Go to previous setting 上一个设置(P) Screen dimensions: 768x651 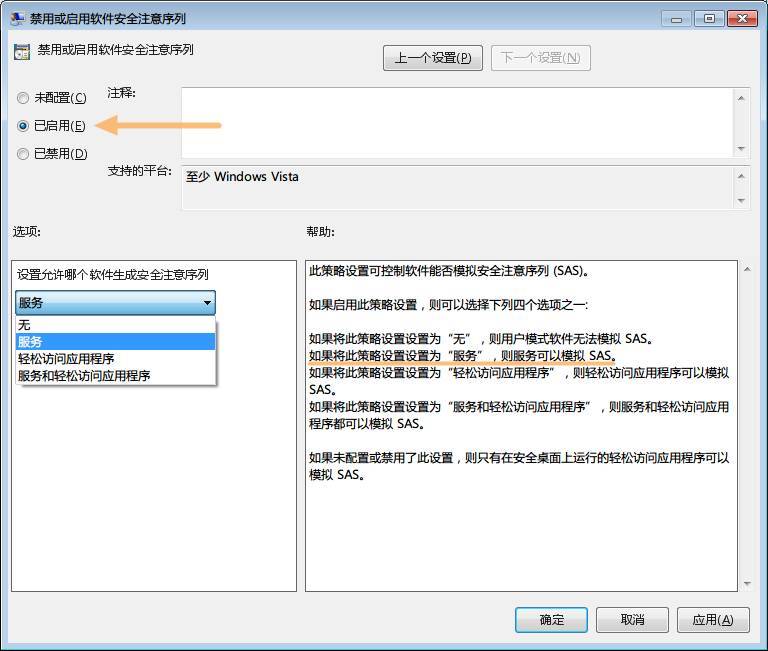[433, 58]
